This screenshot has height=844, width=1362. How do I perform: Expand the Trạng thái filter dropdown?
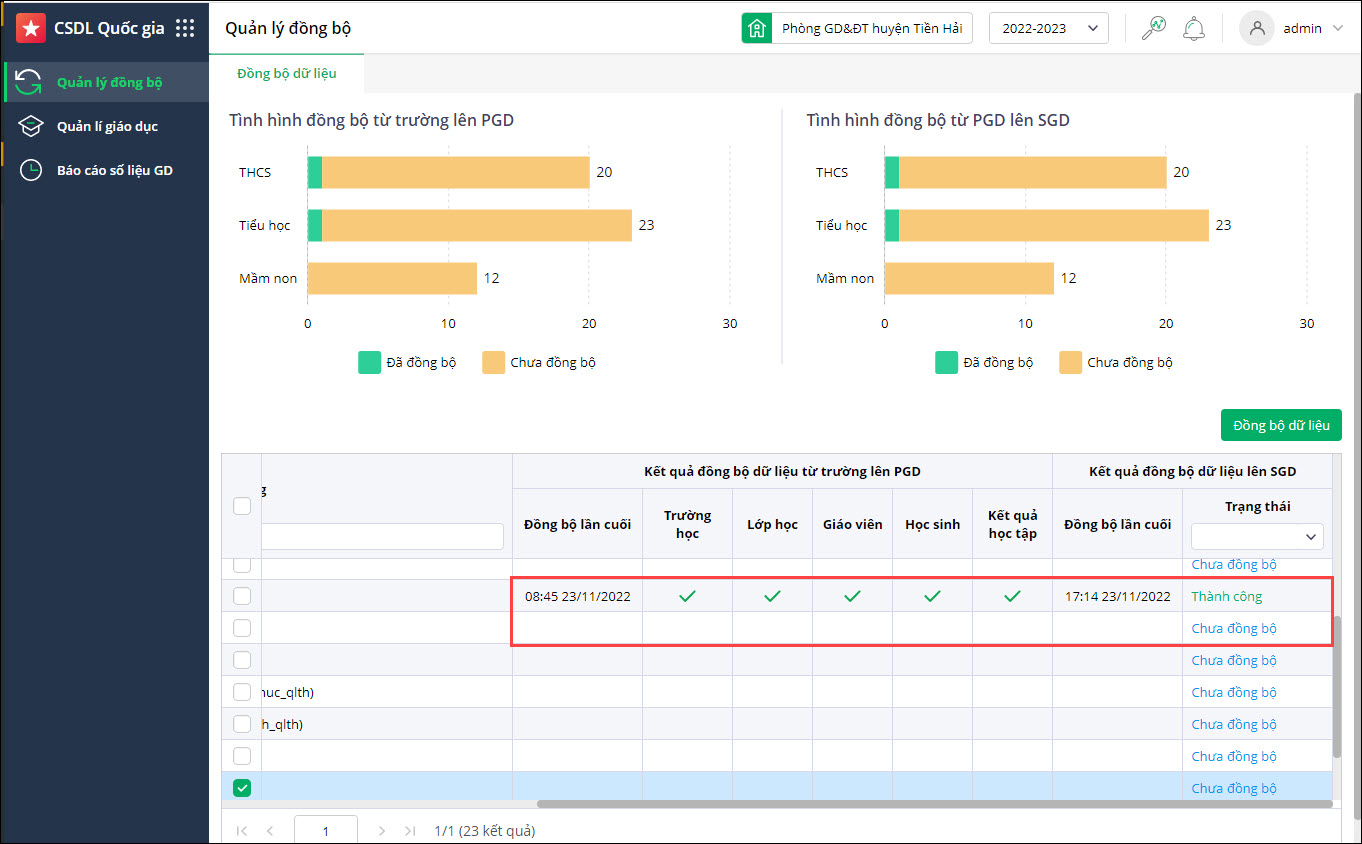(1256, 537)
